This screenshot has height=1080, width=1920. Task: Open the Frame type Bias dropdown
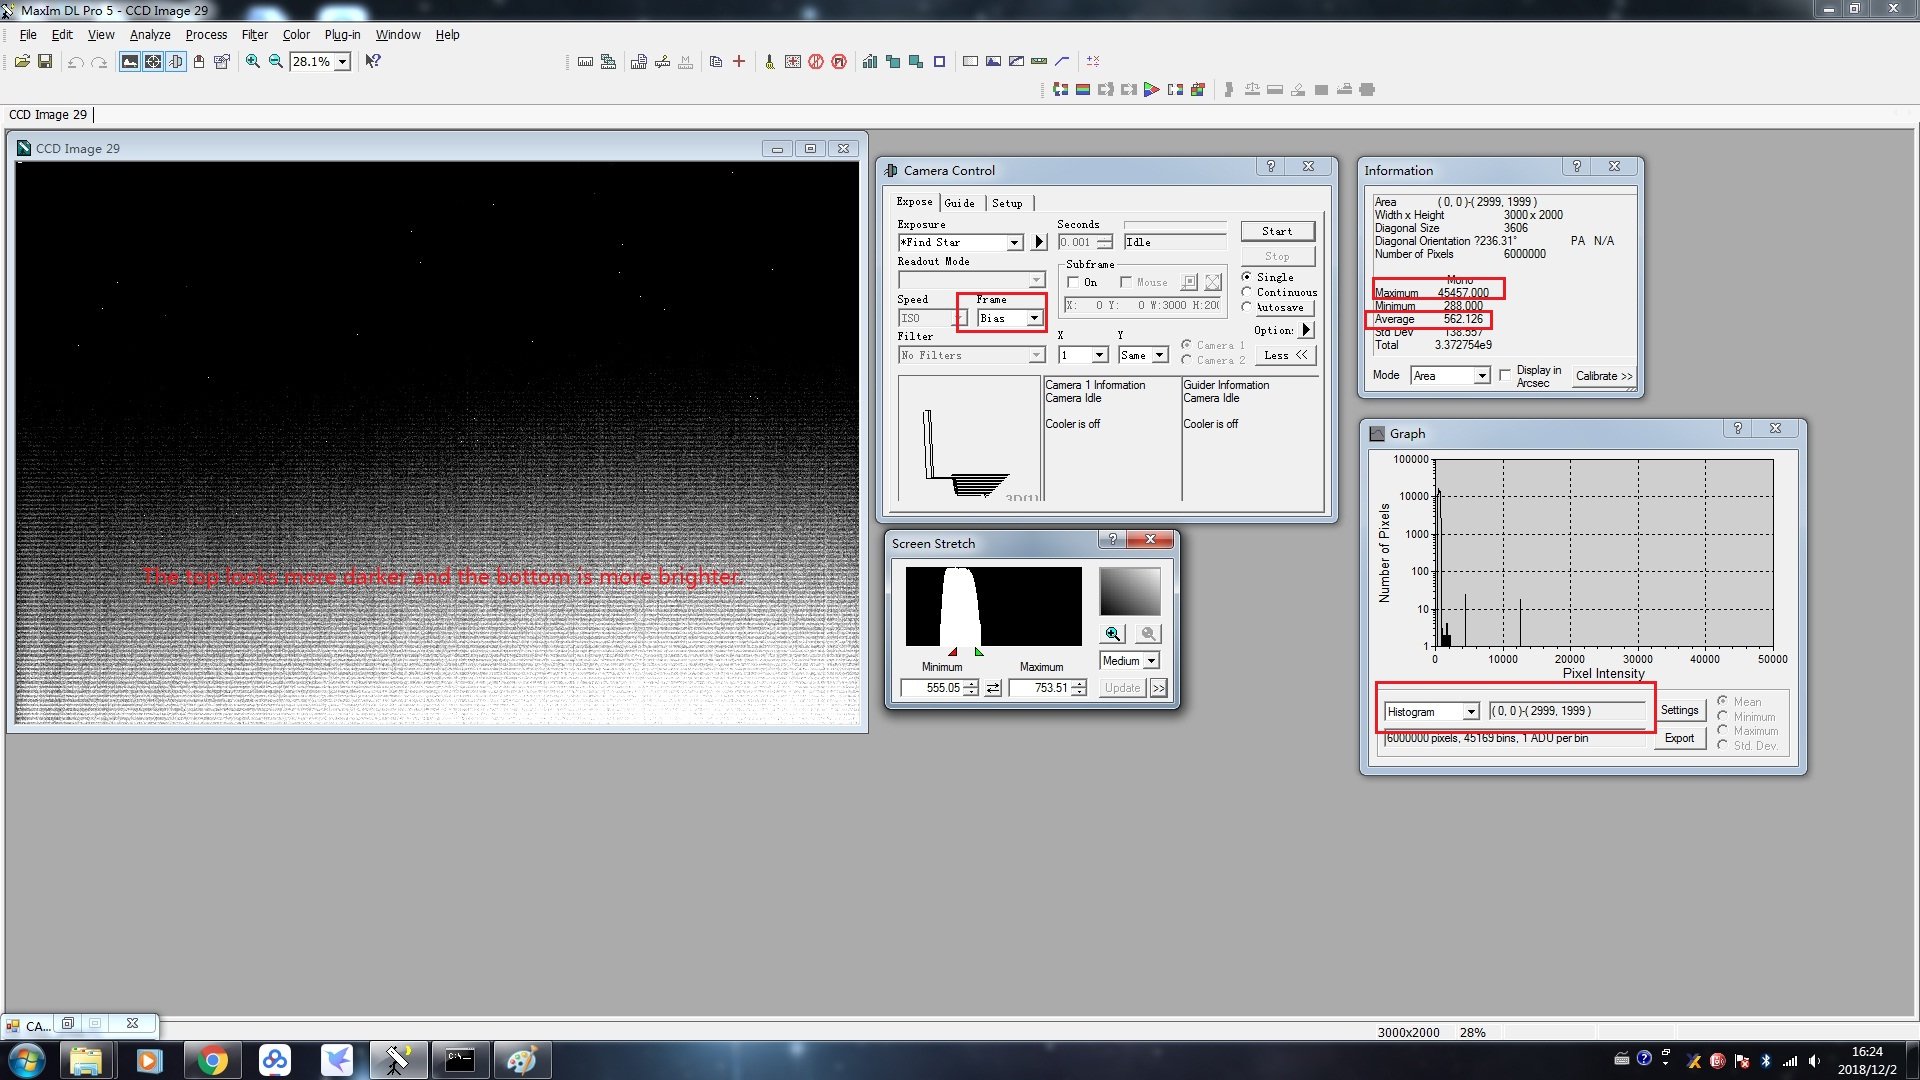(1034, 319)
